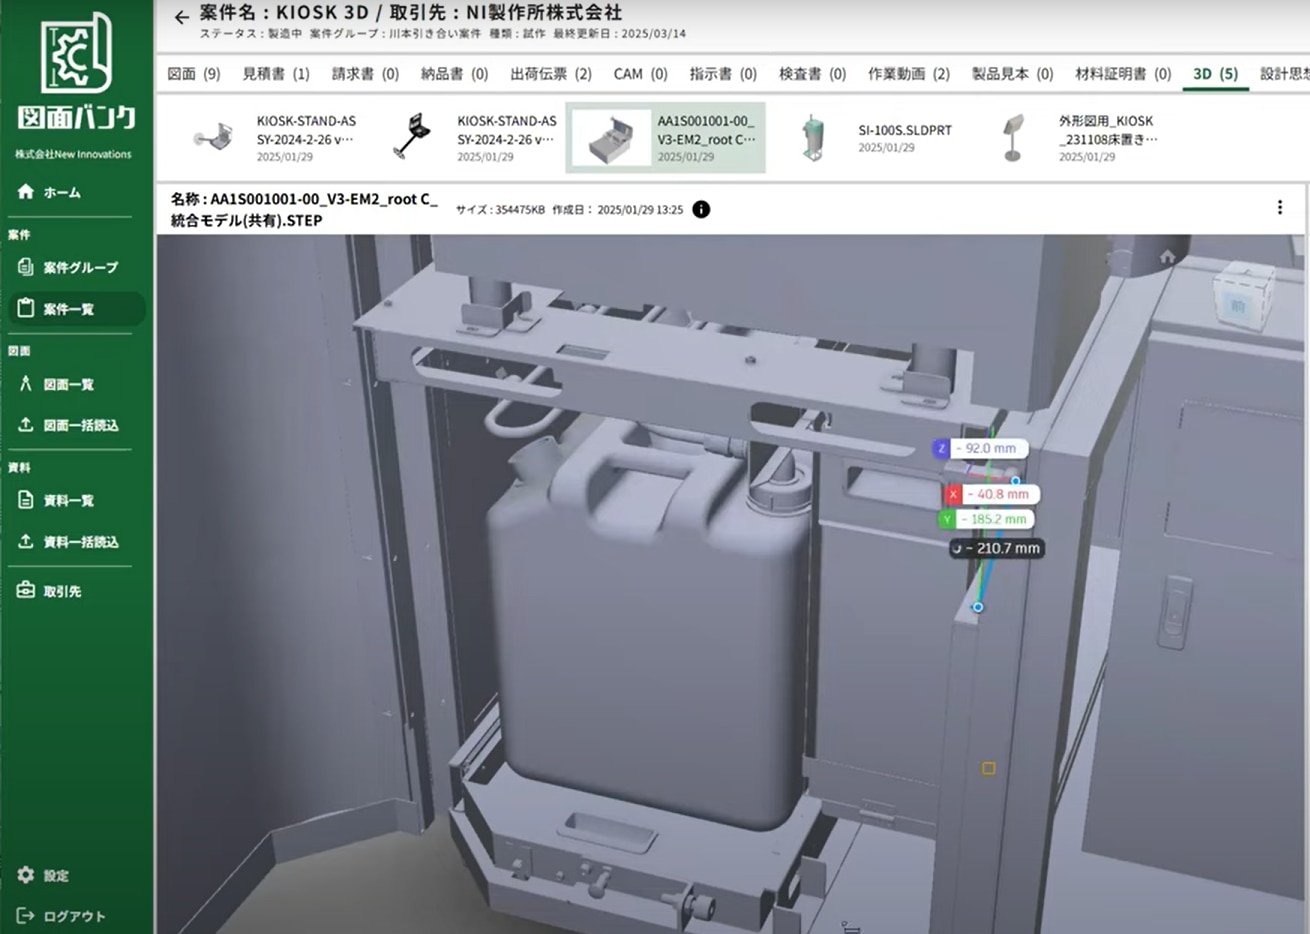Open the three-dot options menu
1310x934 pixels.
pyautogui.click(x=1279, y=207)
